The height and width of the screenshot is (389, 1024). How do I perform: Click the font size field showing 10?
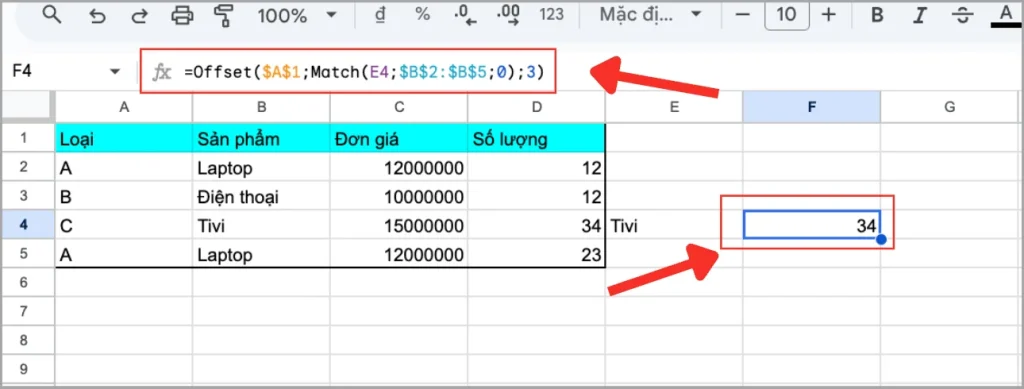(786, 15)
